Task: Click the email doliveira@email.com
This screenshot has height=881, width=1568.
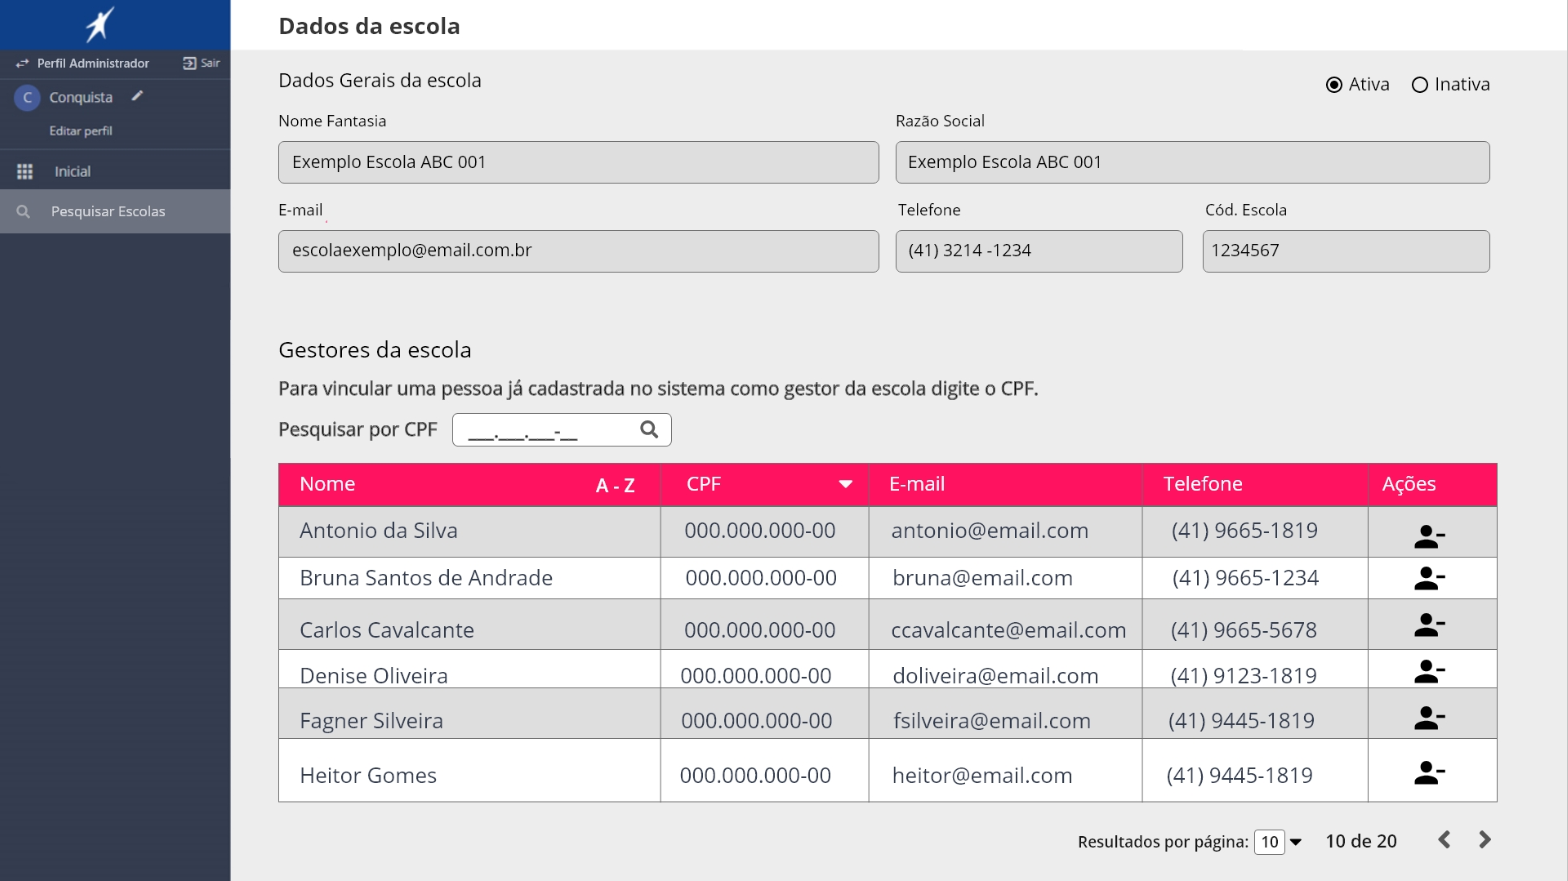Action: point(996,676)
